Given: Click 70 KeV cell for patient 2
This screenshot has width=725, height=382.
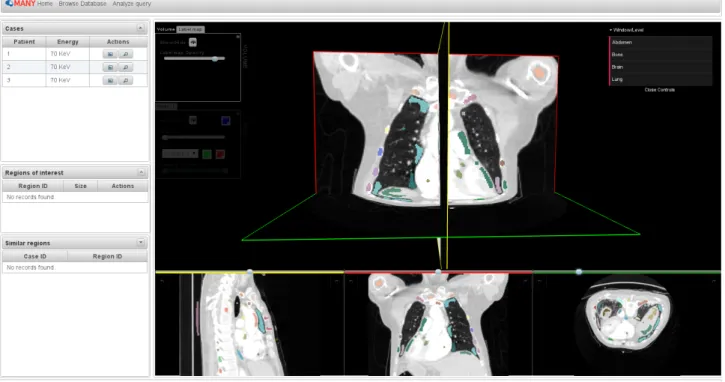Looking at the screenshot, I should [x=68, y=67].
